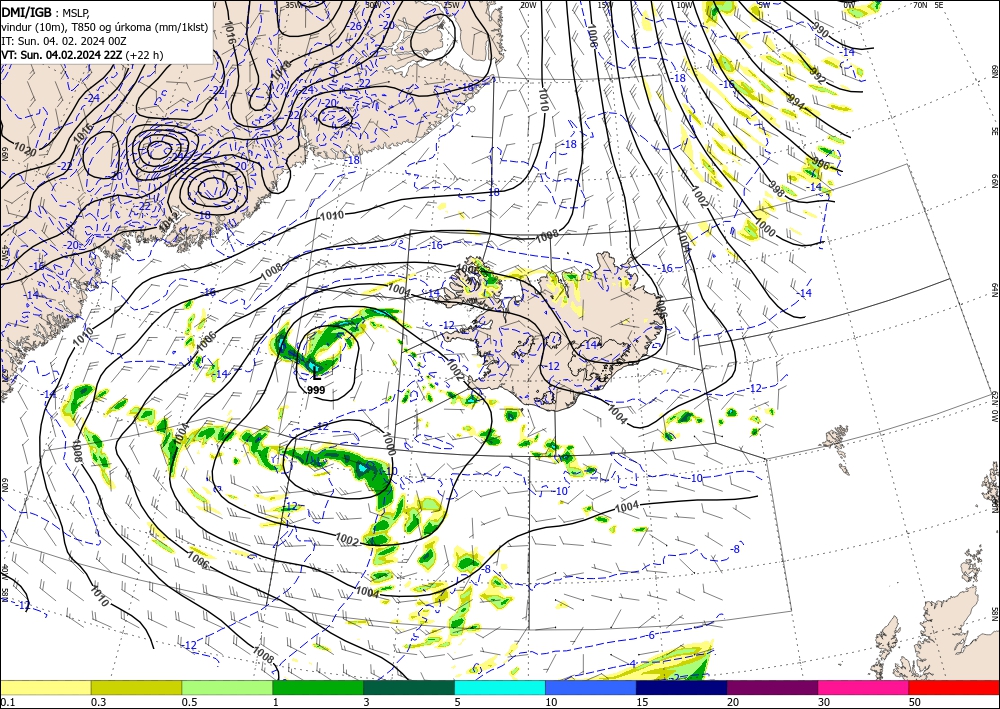
Task: Select the navy 15–20 legend swatch
Action: tap(682, 687)
